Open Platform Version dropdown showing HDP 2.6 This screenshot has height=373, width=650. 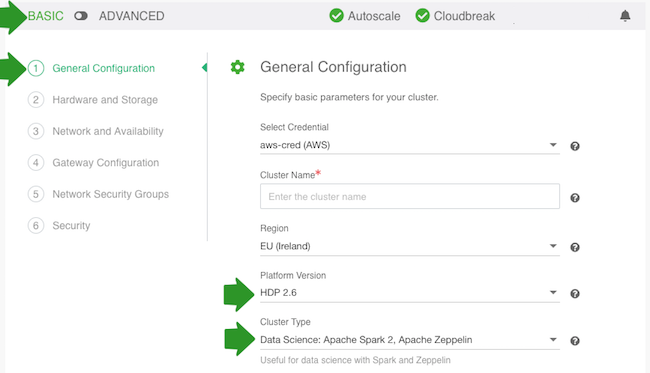coord(410,293)
